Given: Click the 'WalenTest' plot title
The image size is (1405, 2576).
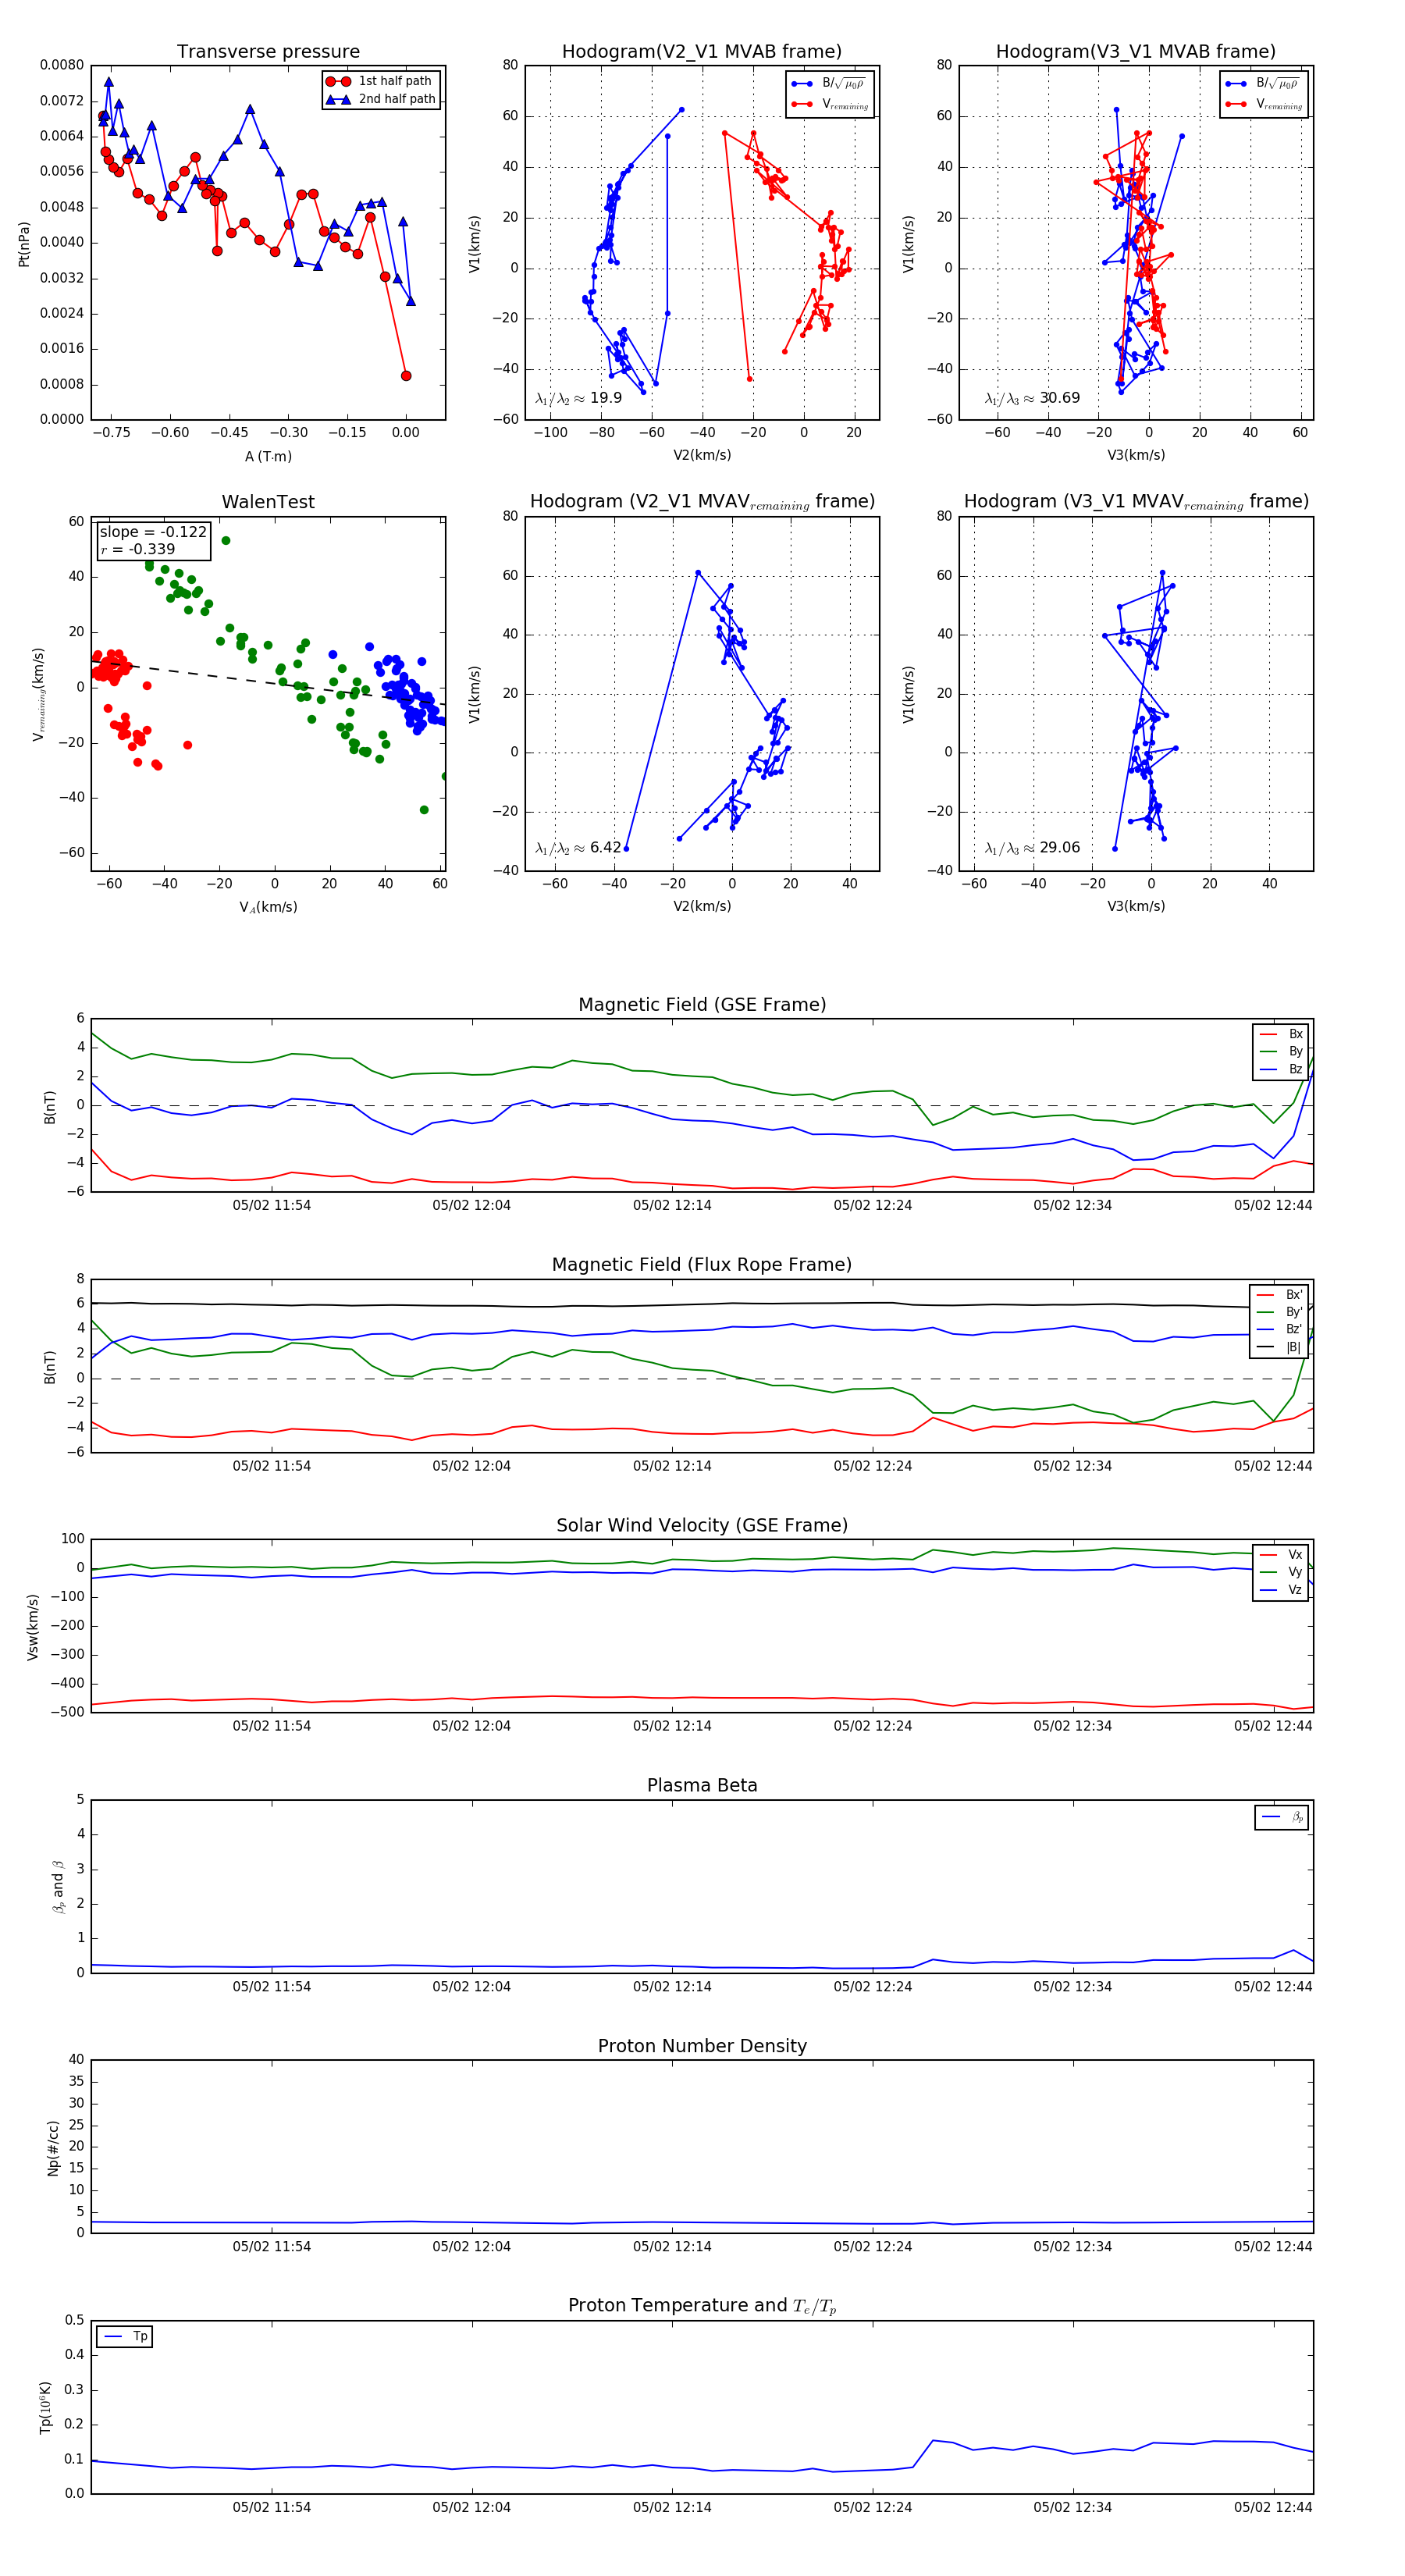Looking at the screenshot, I should pos(268,502).
